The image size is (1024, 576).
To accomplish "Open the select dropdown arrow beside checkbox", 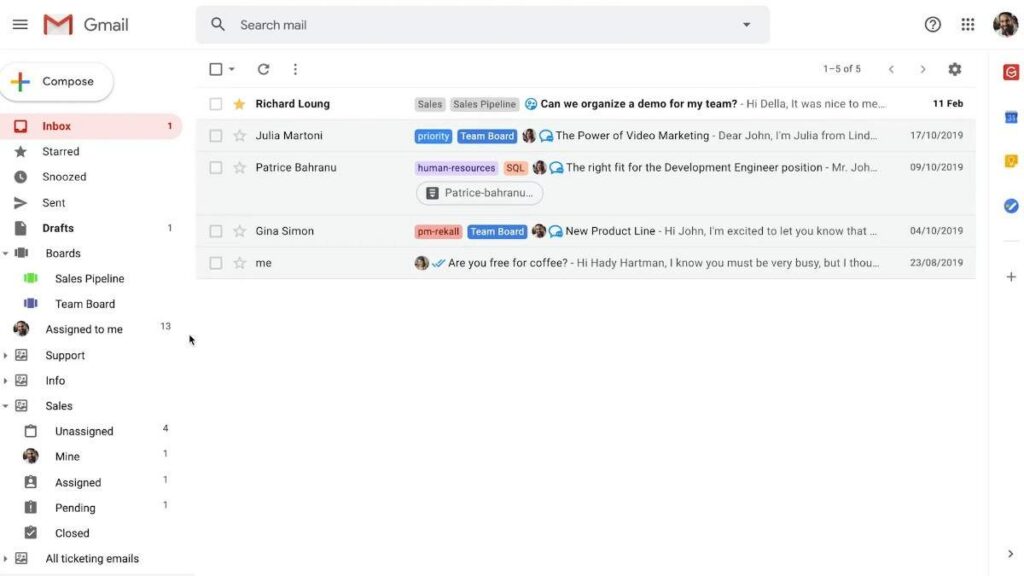I will (232, 69).
